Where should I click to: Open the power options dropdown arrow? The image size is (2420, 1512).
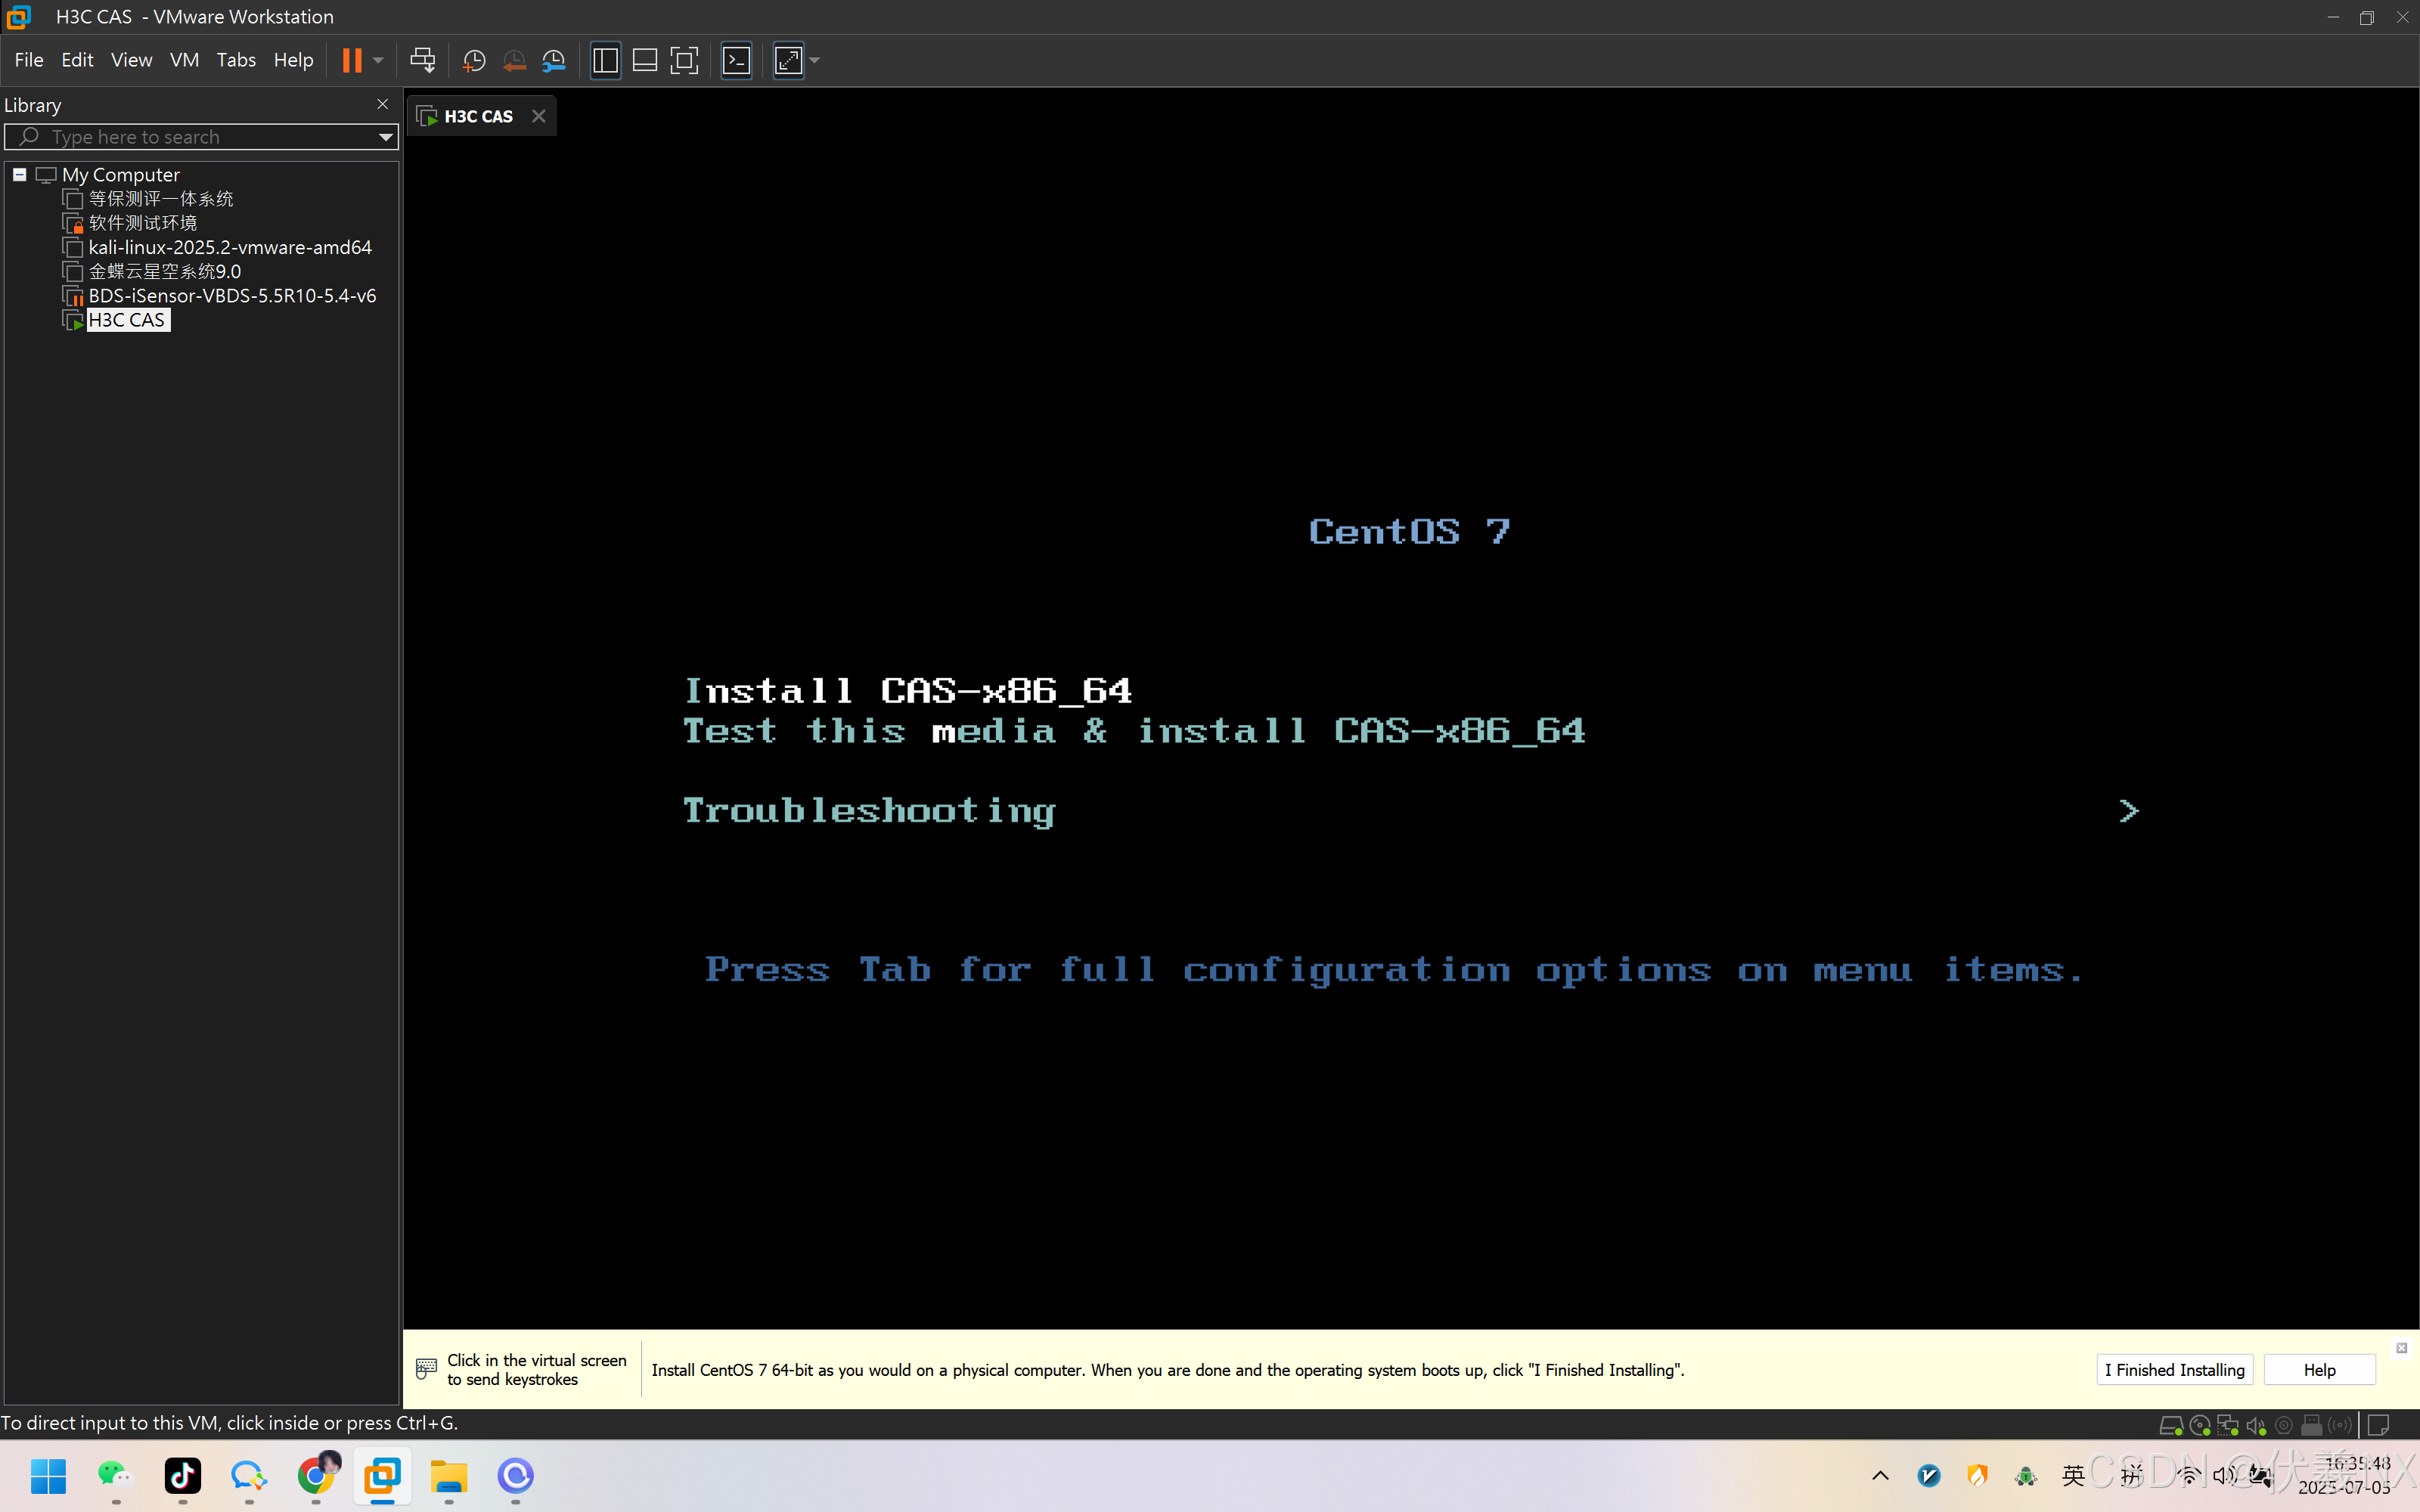click(x=378, y=60)
